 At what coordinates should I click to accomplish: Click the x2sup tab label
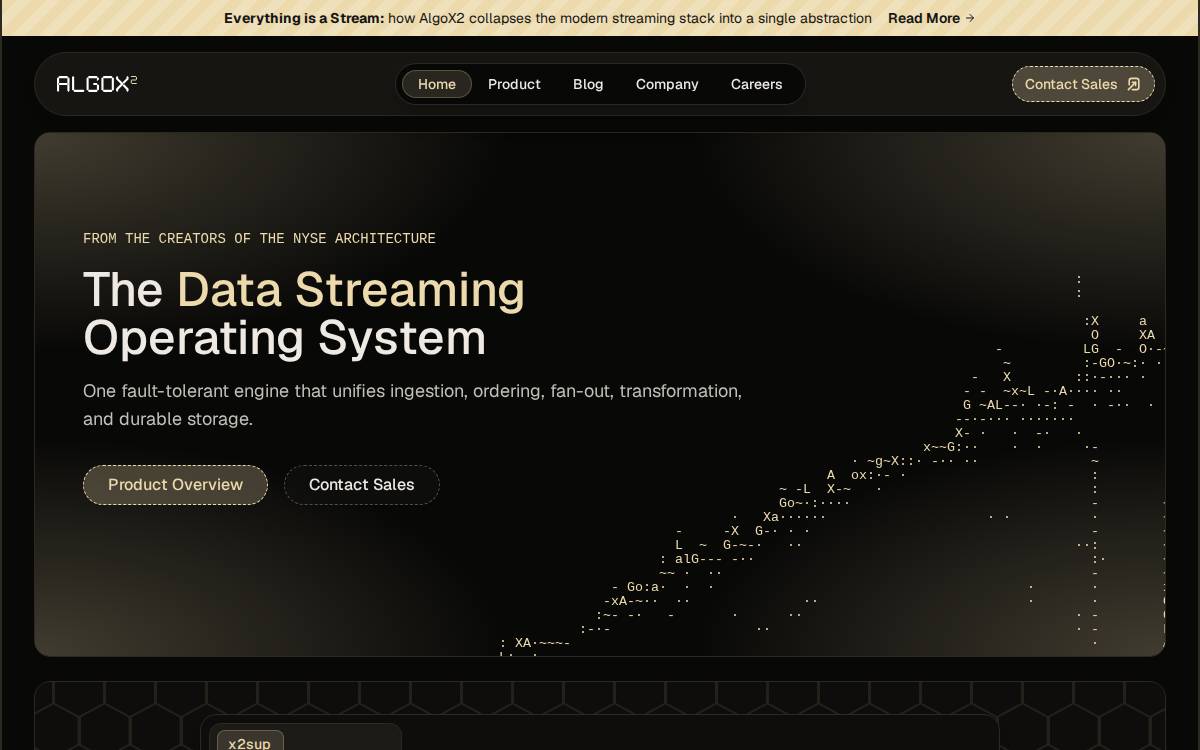[250, 742]
